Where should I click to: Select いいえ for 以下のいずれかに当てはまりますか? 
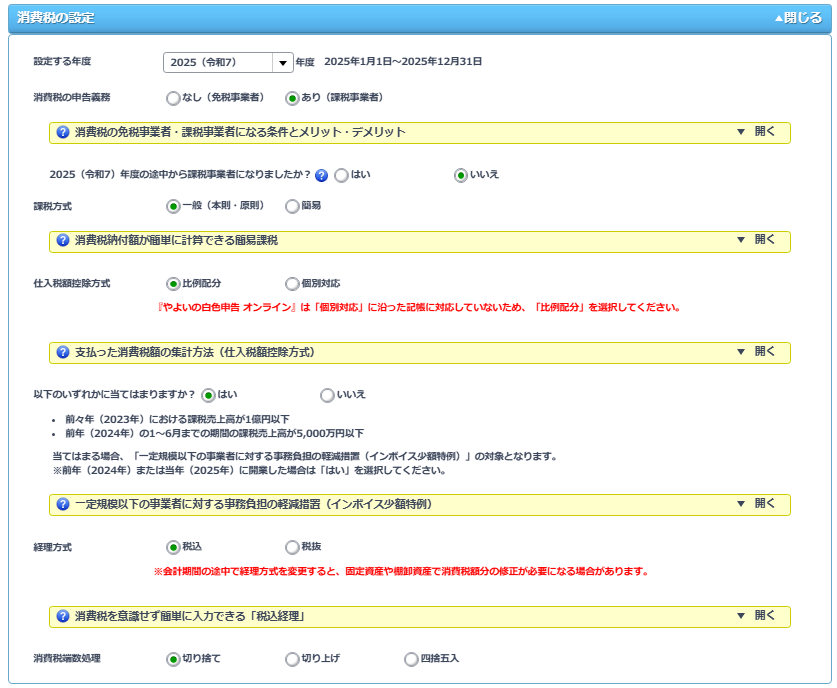point(327,395)
